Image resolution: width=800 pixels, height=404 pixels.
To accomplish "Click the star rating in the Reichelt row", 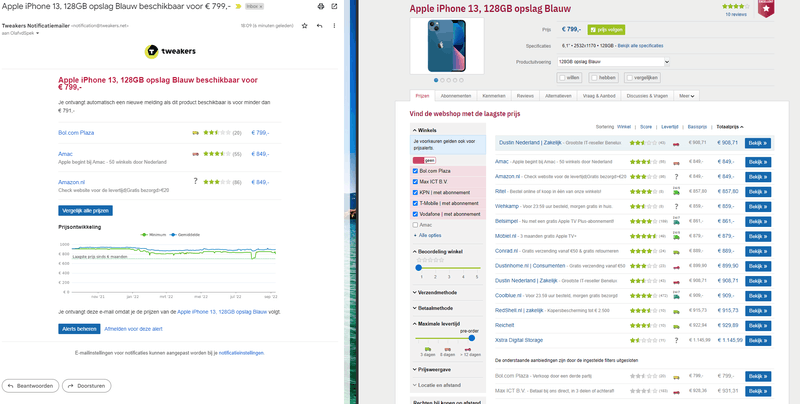I will coord(643,325).
